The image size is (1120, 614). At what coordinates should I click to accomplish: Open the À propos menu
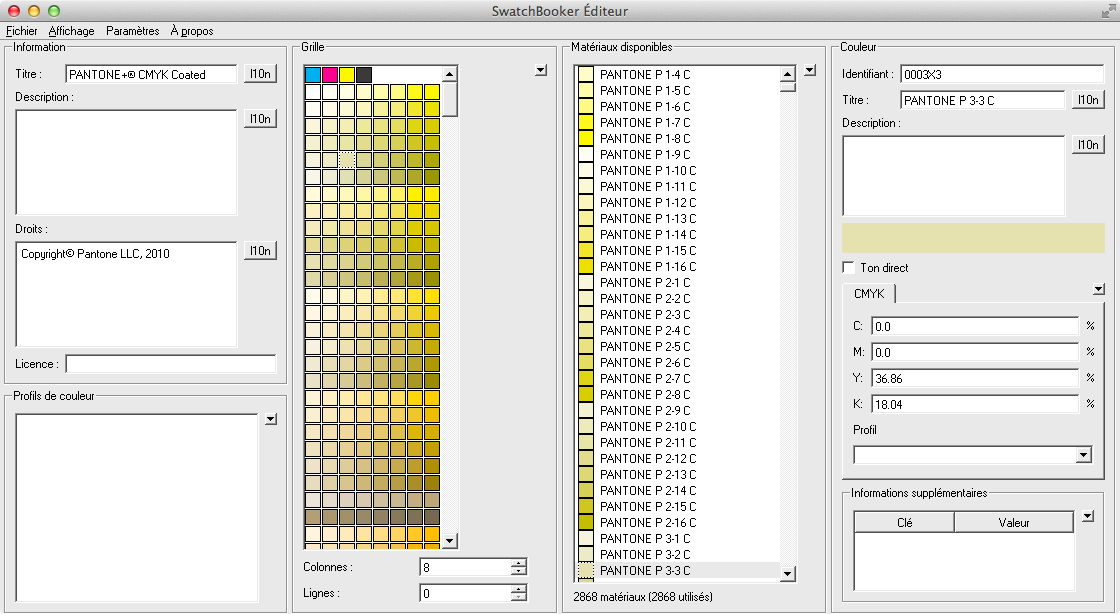point(192,31)
